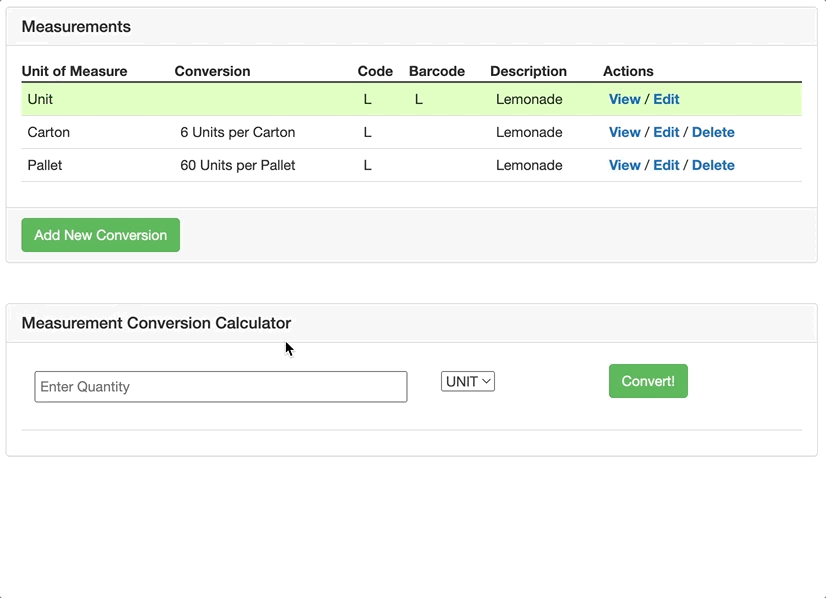Focus the Enter Quantity input field
826x598 pixels.
pos(221,387)
